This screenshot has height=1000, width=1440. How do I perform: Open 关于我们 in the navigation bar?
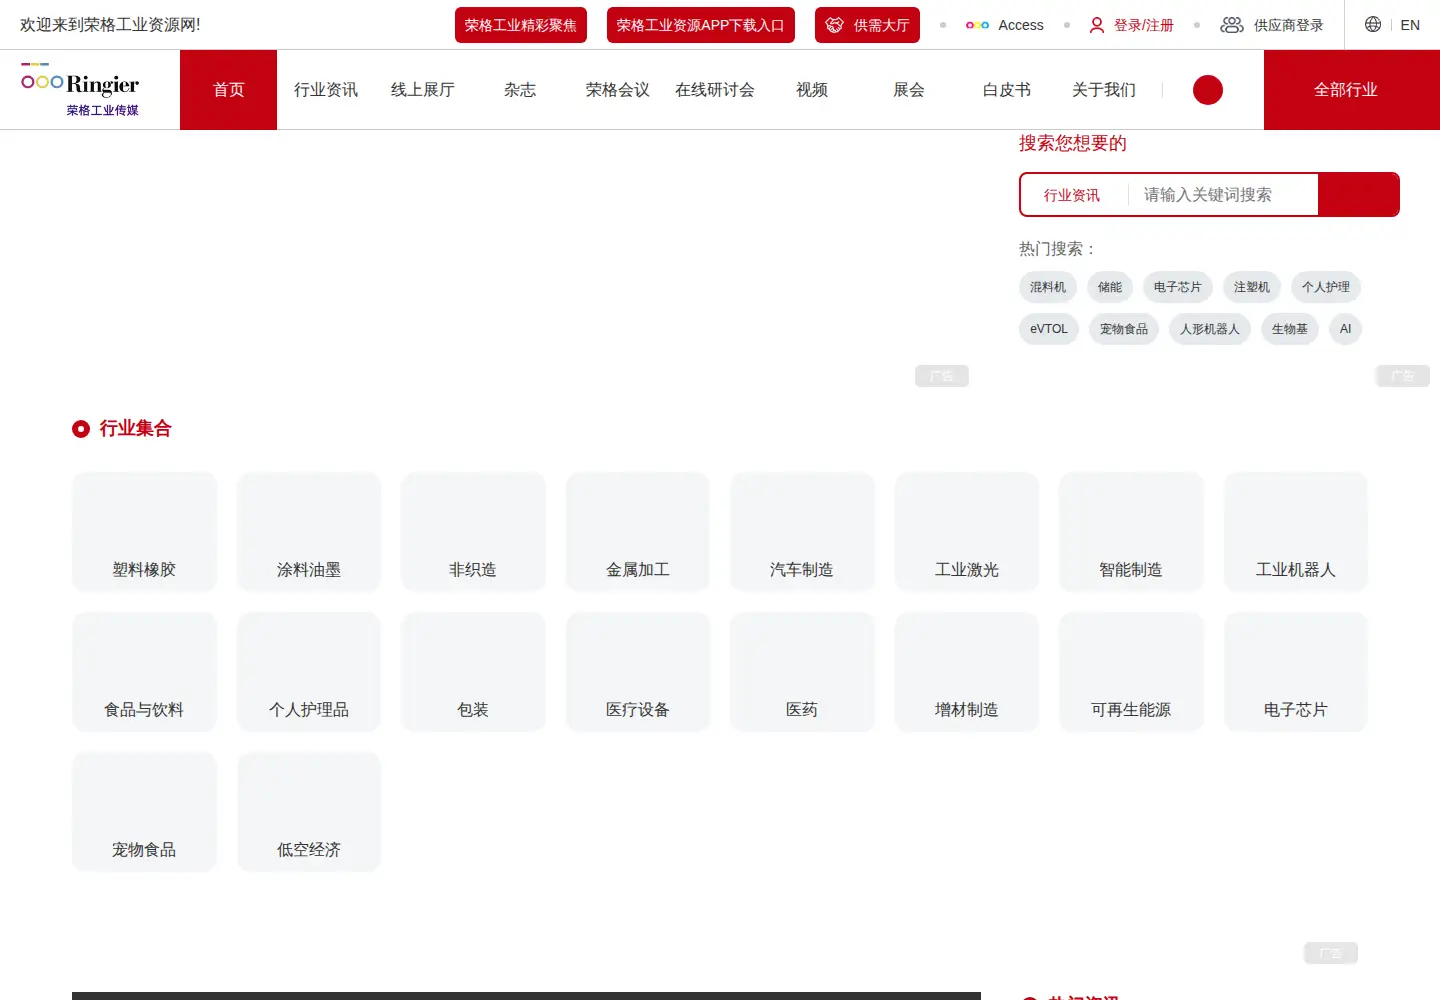pyautogui.click(x=1104, y=90)
